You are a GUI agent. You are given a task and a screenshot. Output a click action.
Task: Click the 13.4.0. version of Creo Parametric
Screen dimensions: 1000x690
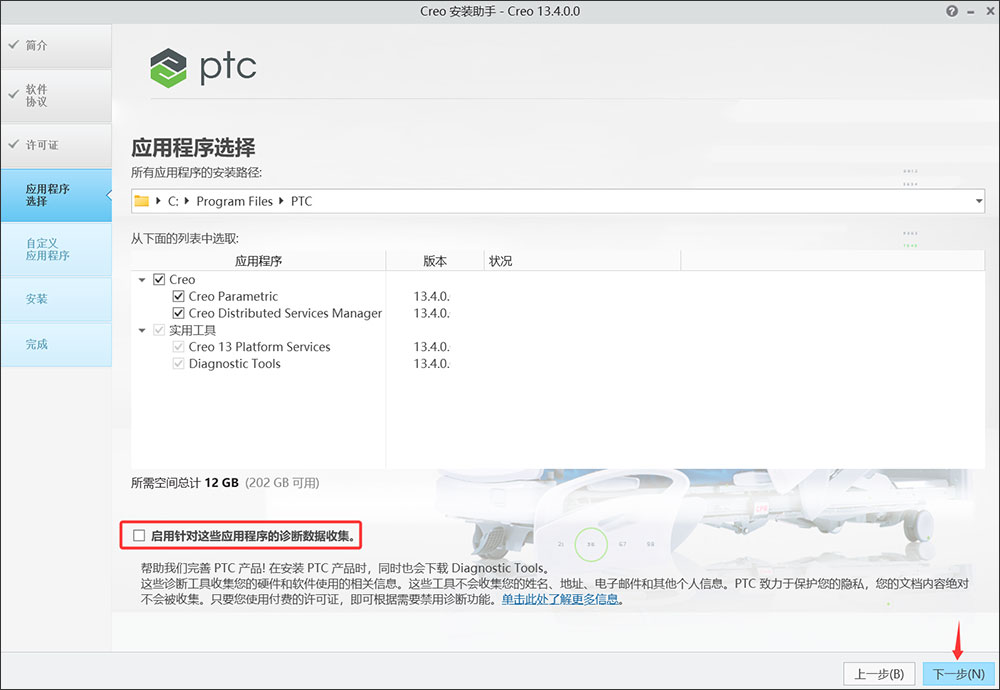[x=432, y=296]
